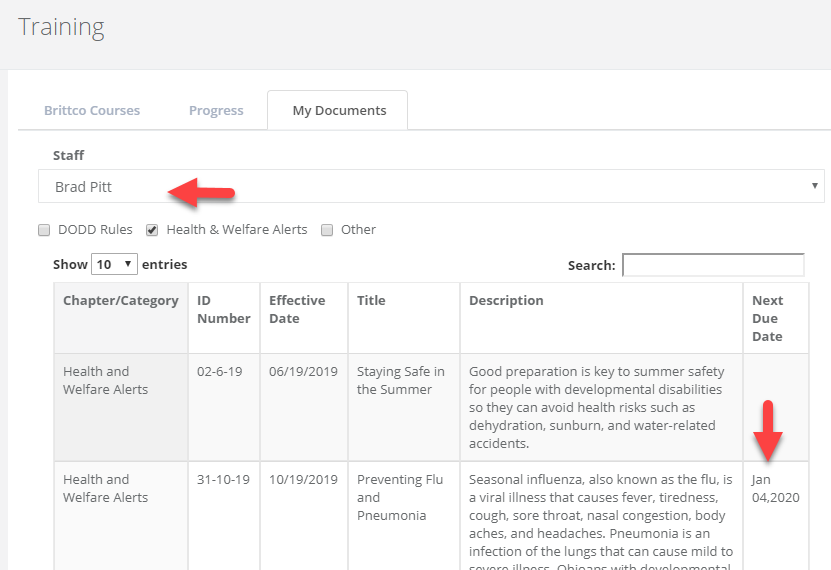Select the My Documents tab
Viewport: 831px width, 570px height.
pyautogui.click(x=339, y=110)
